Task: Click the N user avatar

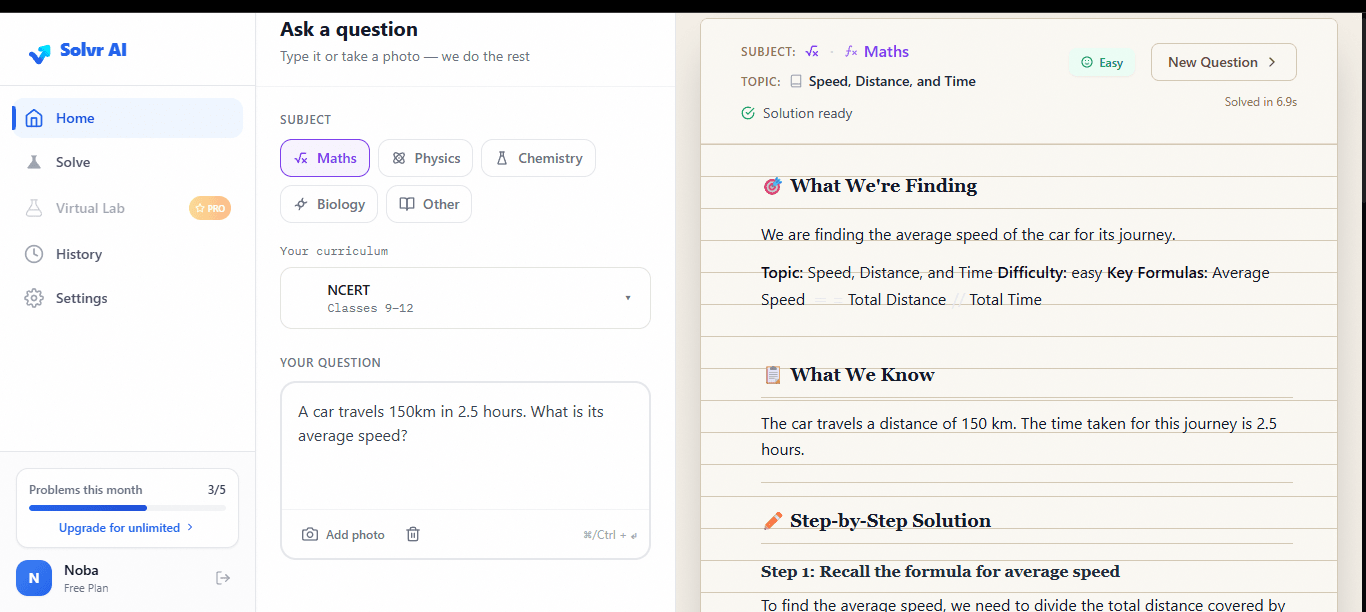Action: pyautogui.click(x=34, y=578)
